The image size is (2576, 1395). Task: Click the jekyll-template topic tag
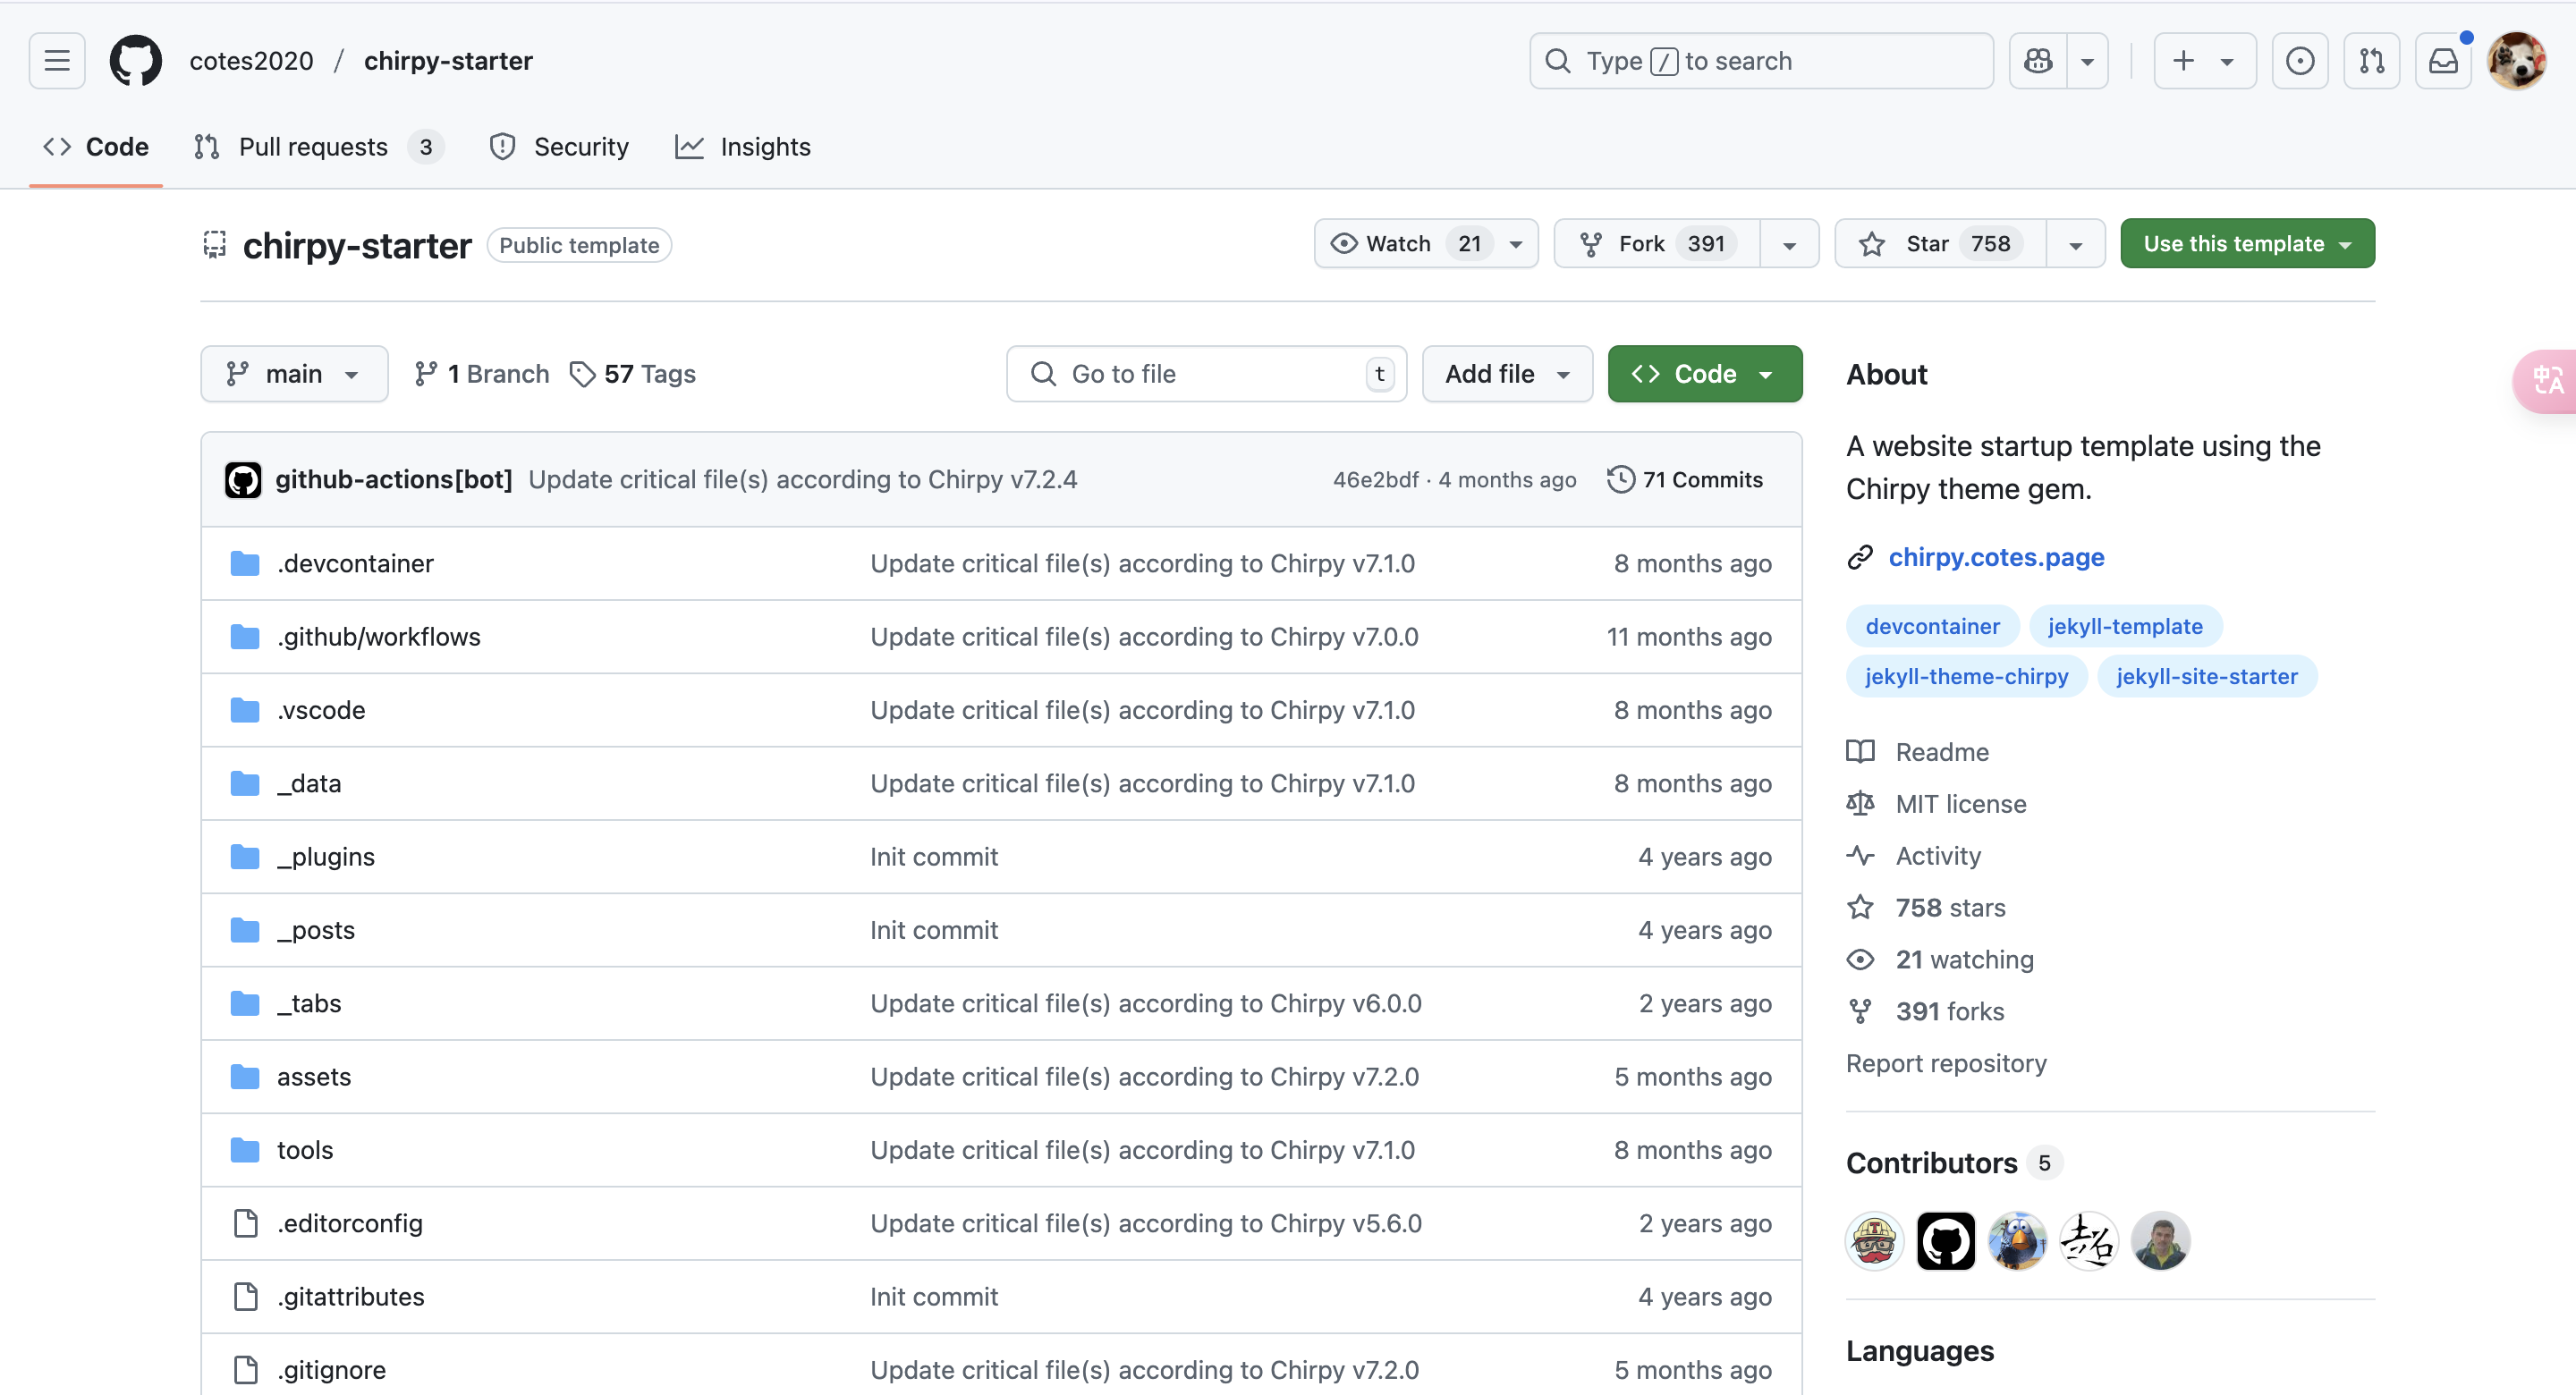2125,626
